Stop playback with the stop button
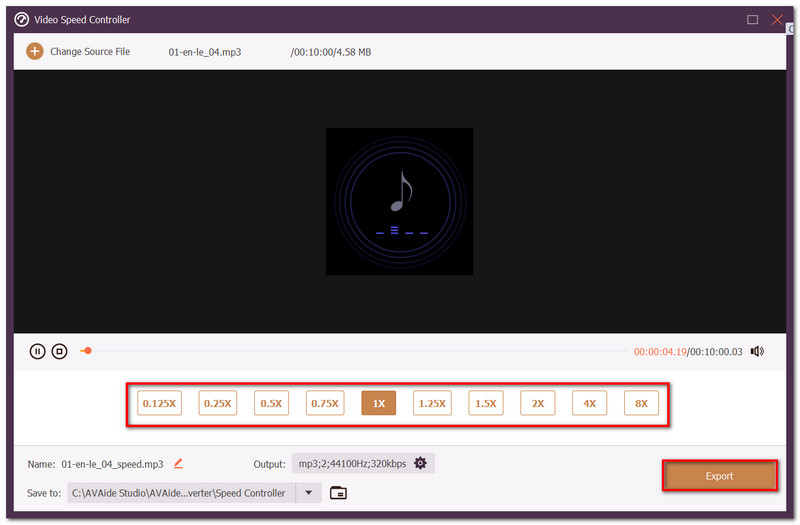This screenshot has width=800, height=525. (x=59, y=352)
